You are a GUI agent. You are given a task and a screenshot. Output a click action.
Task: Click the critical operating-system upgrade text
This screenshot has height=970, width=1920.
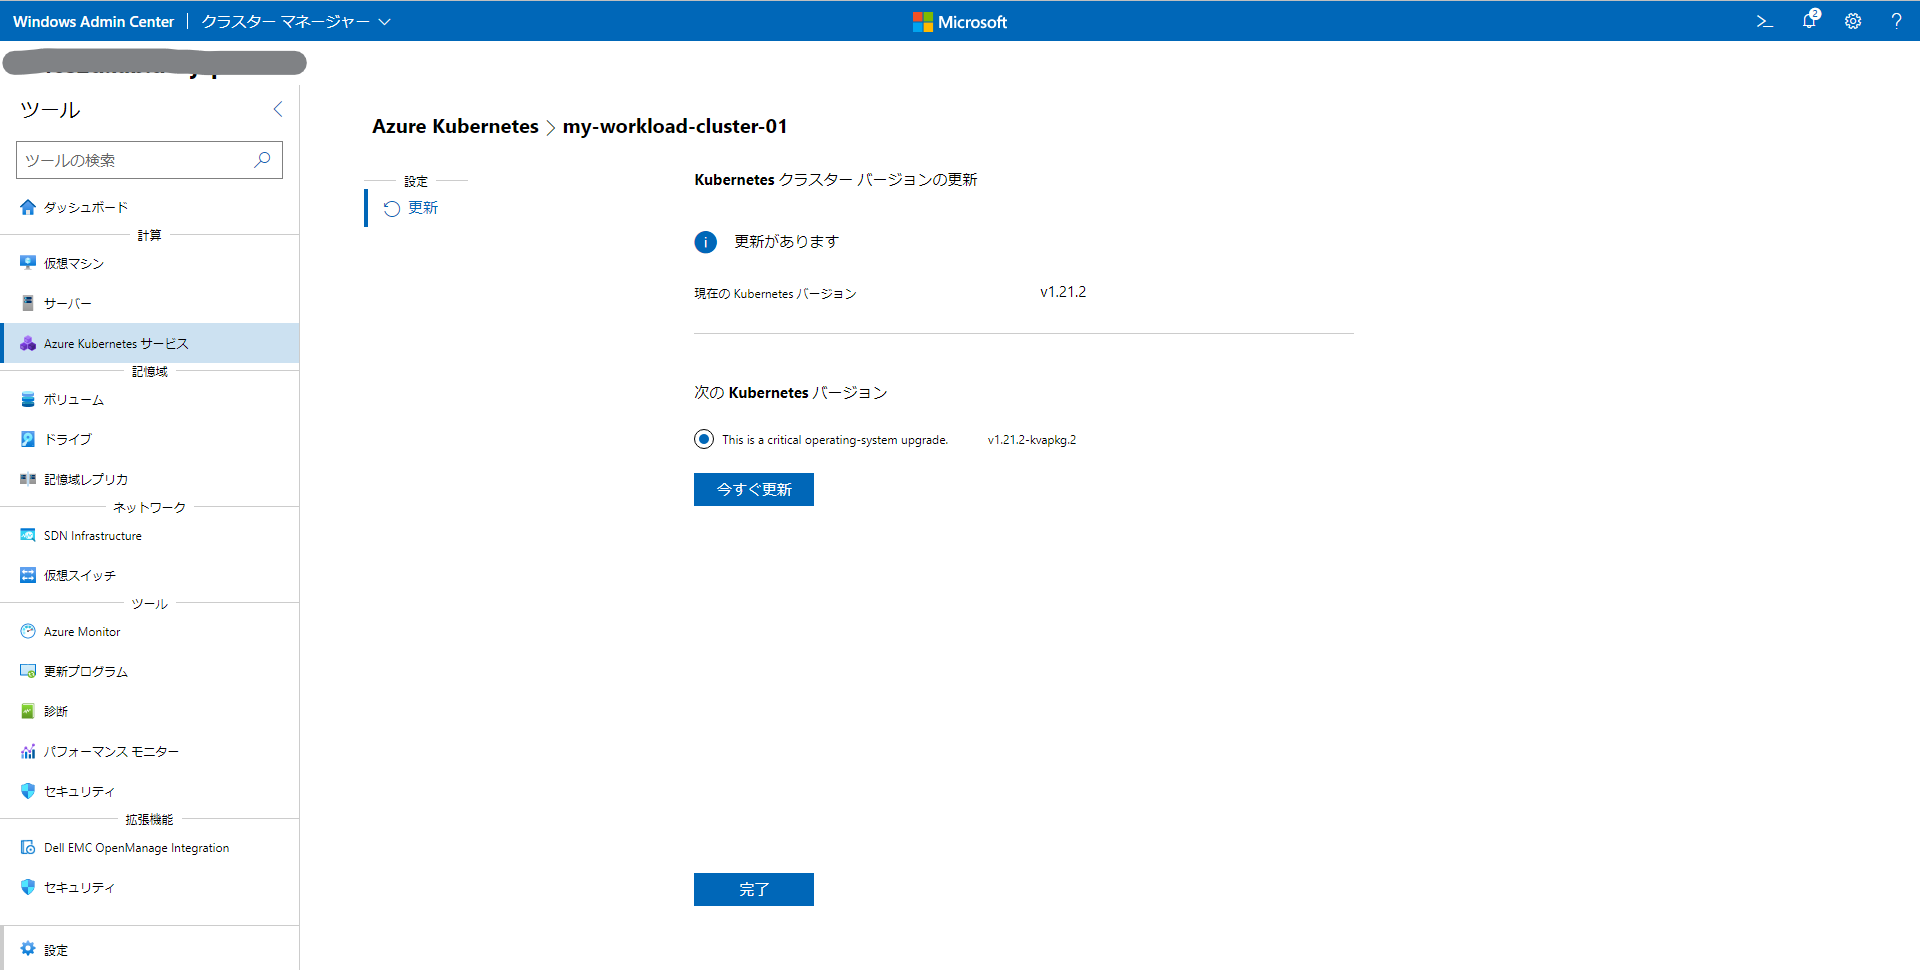pyautogui.click(x=835, y=440)
